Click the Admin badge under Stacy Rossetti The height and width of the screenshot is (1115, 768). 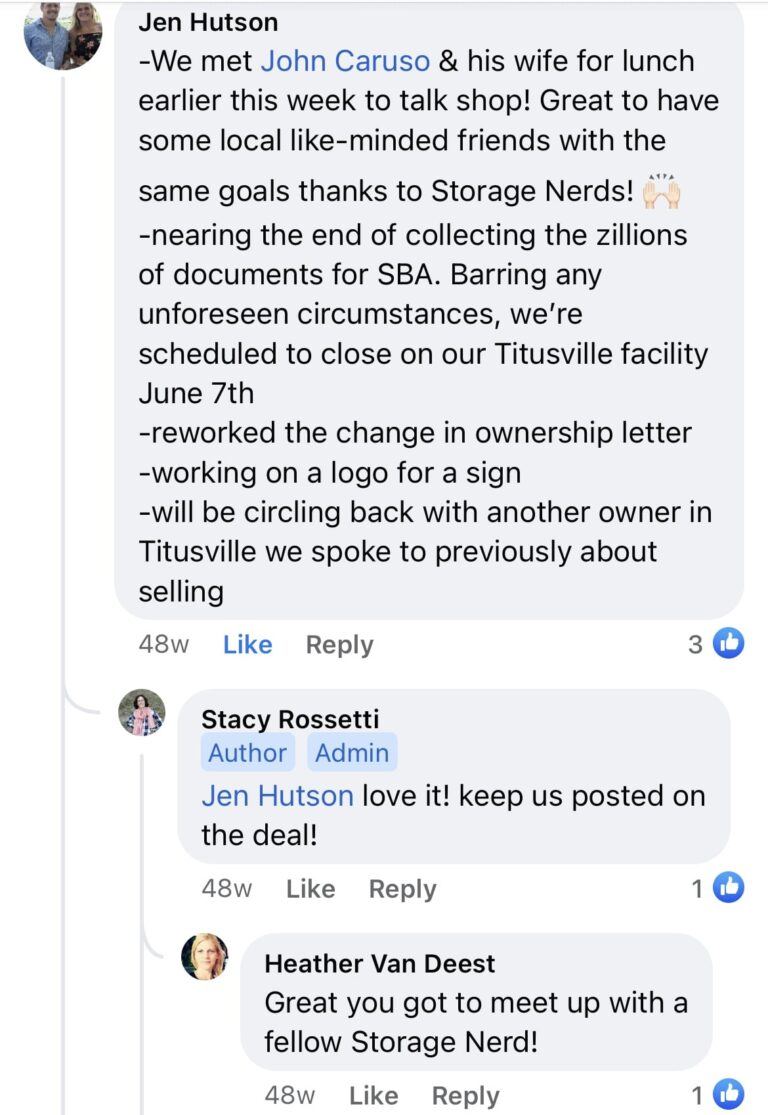pos(352,753)
